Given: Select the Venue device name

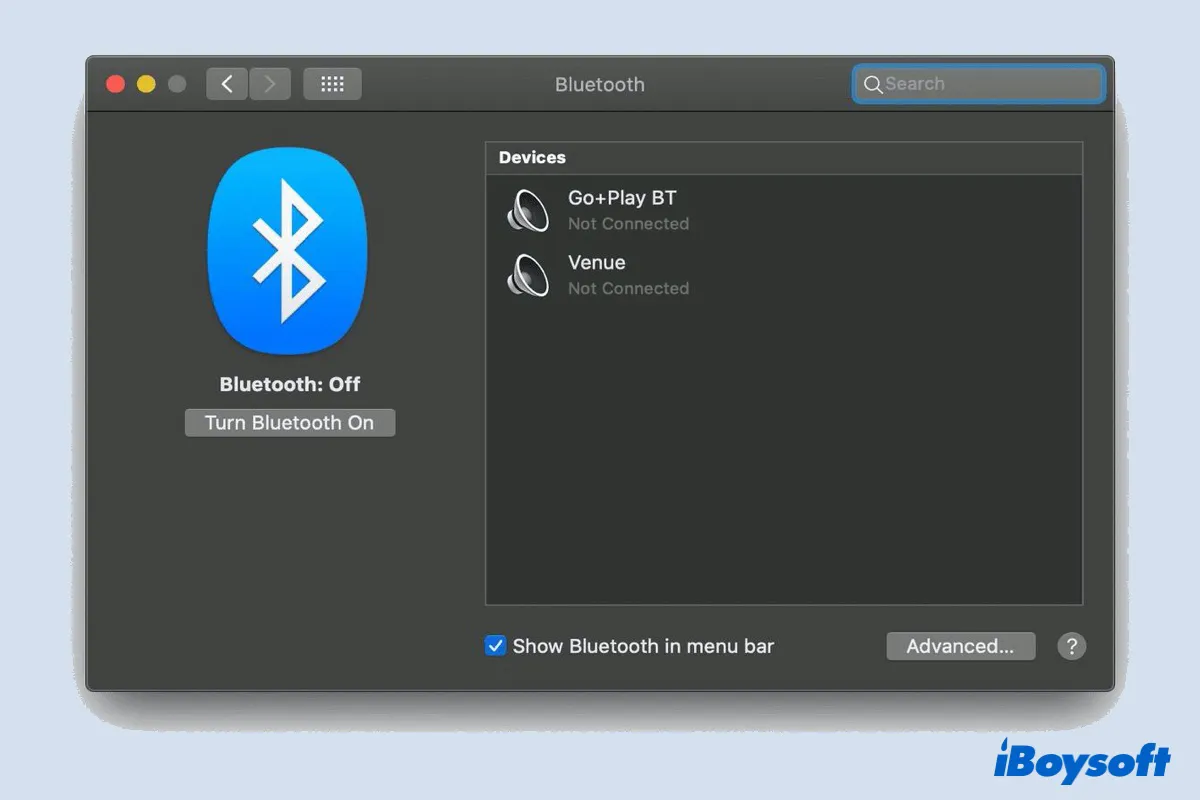Looking at the screenshot, I should point(597,263).
